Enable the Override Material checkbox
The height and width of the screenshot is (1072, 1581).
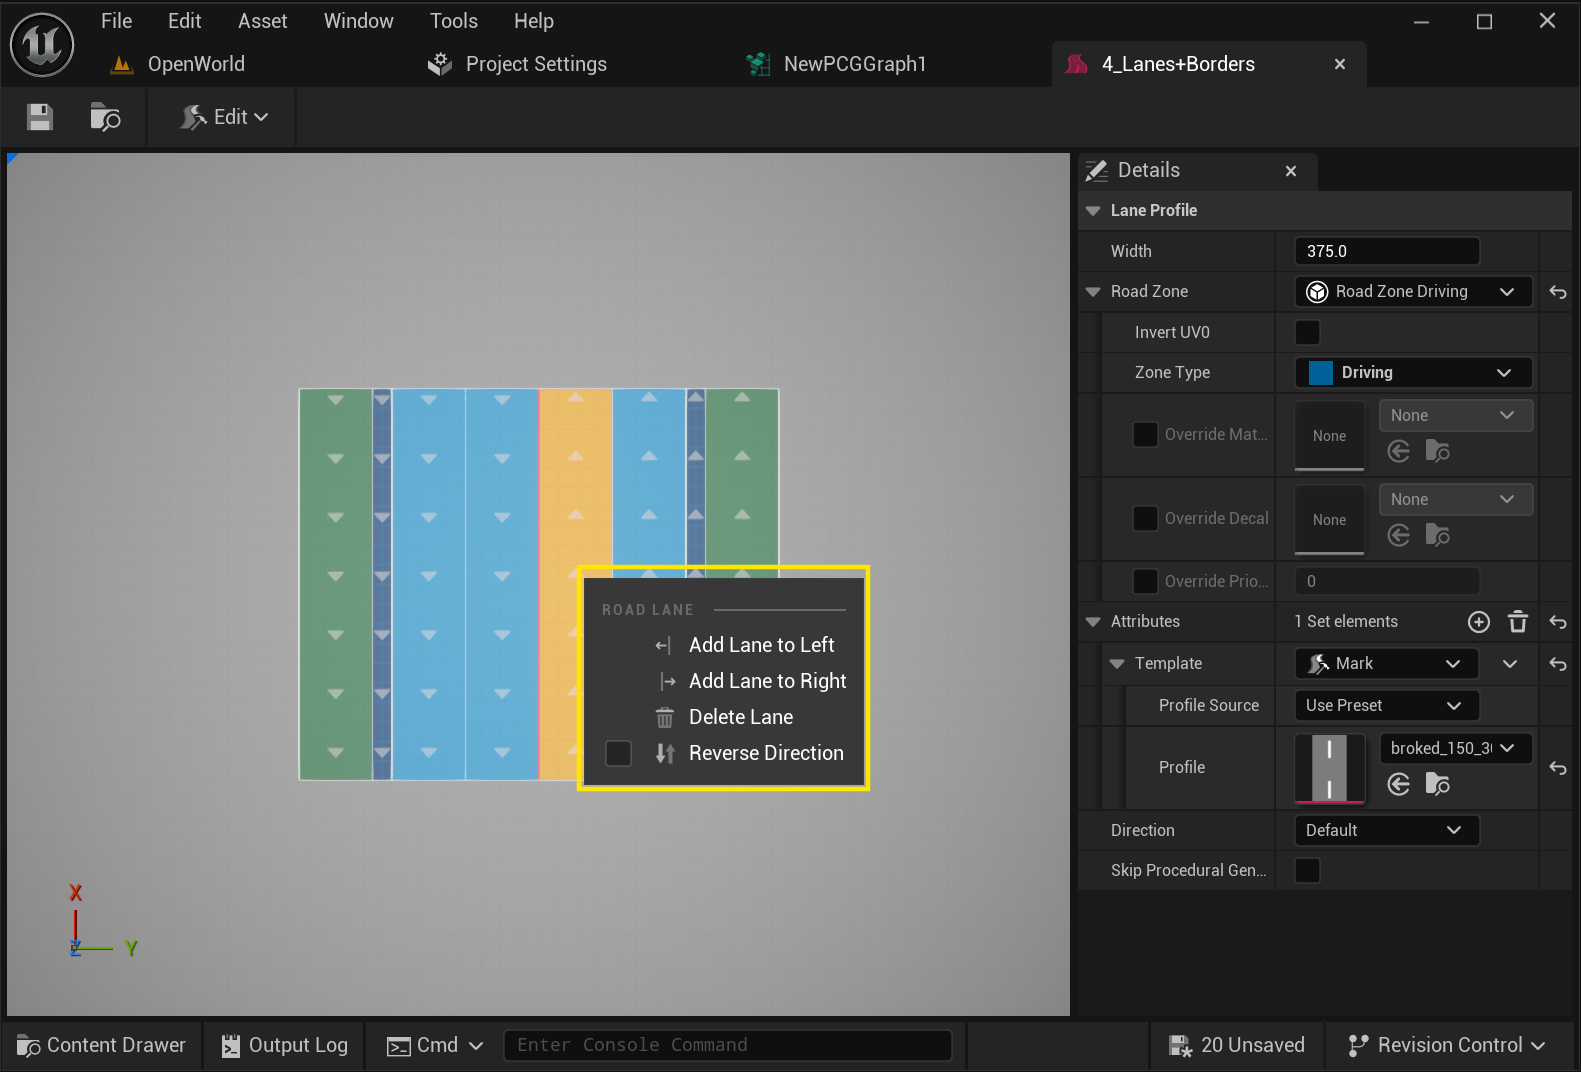click(1145, 434)
